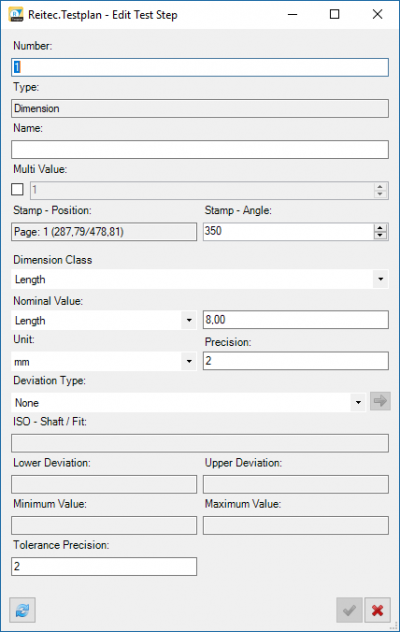The width and height of the screenshot is (400, 632).
Task: Decrease Stamp - Angle with down arrow
Action: pos(380,235)
